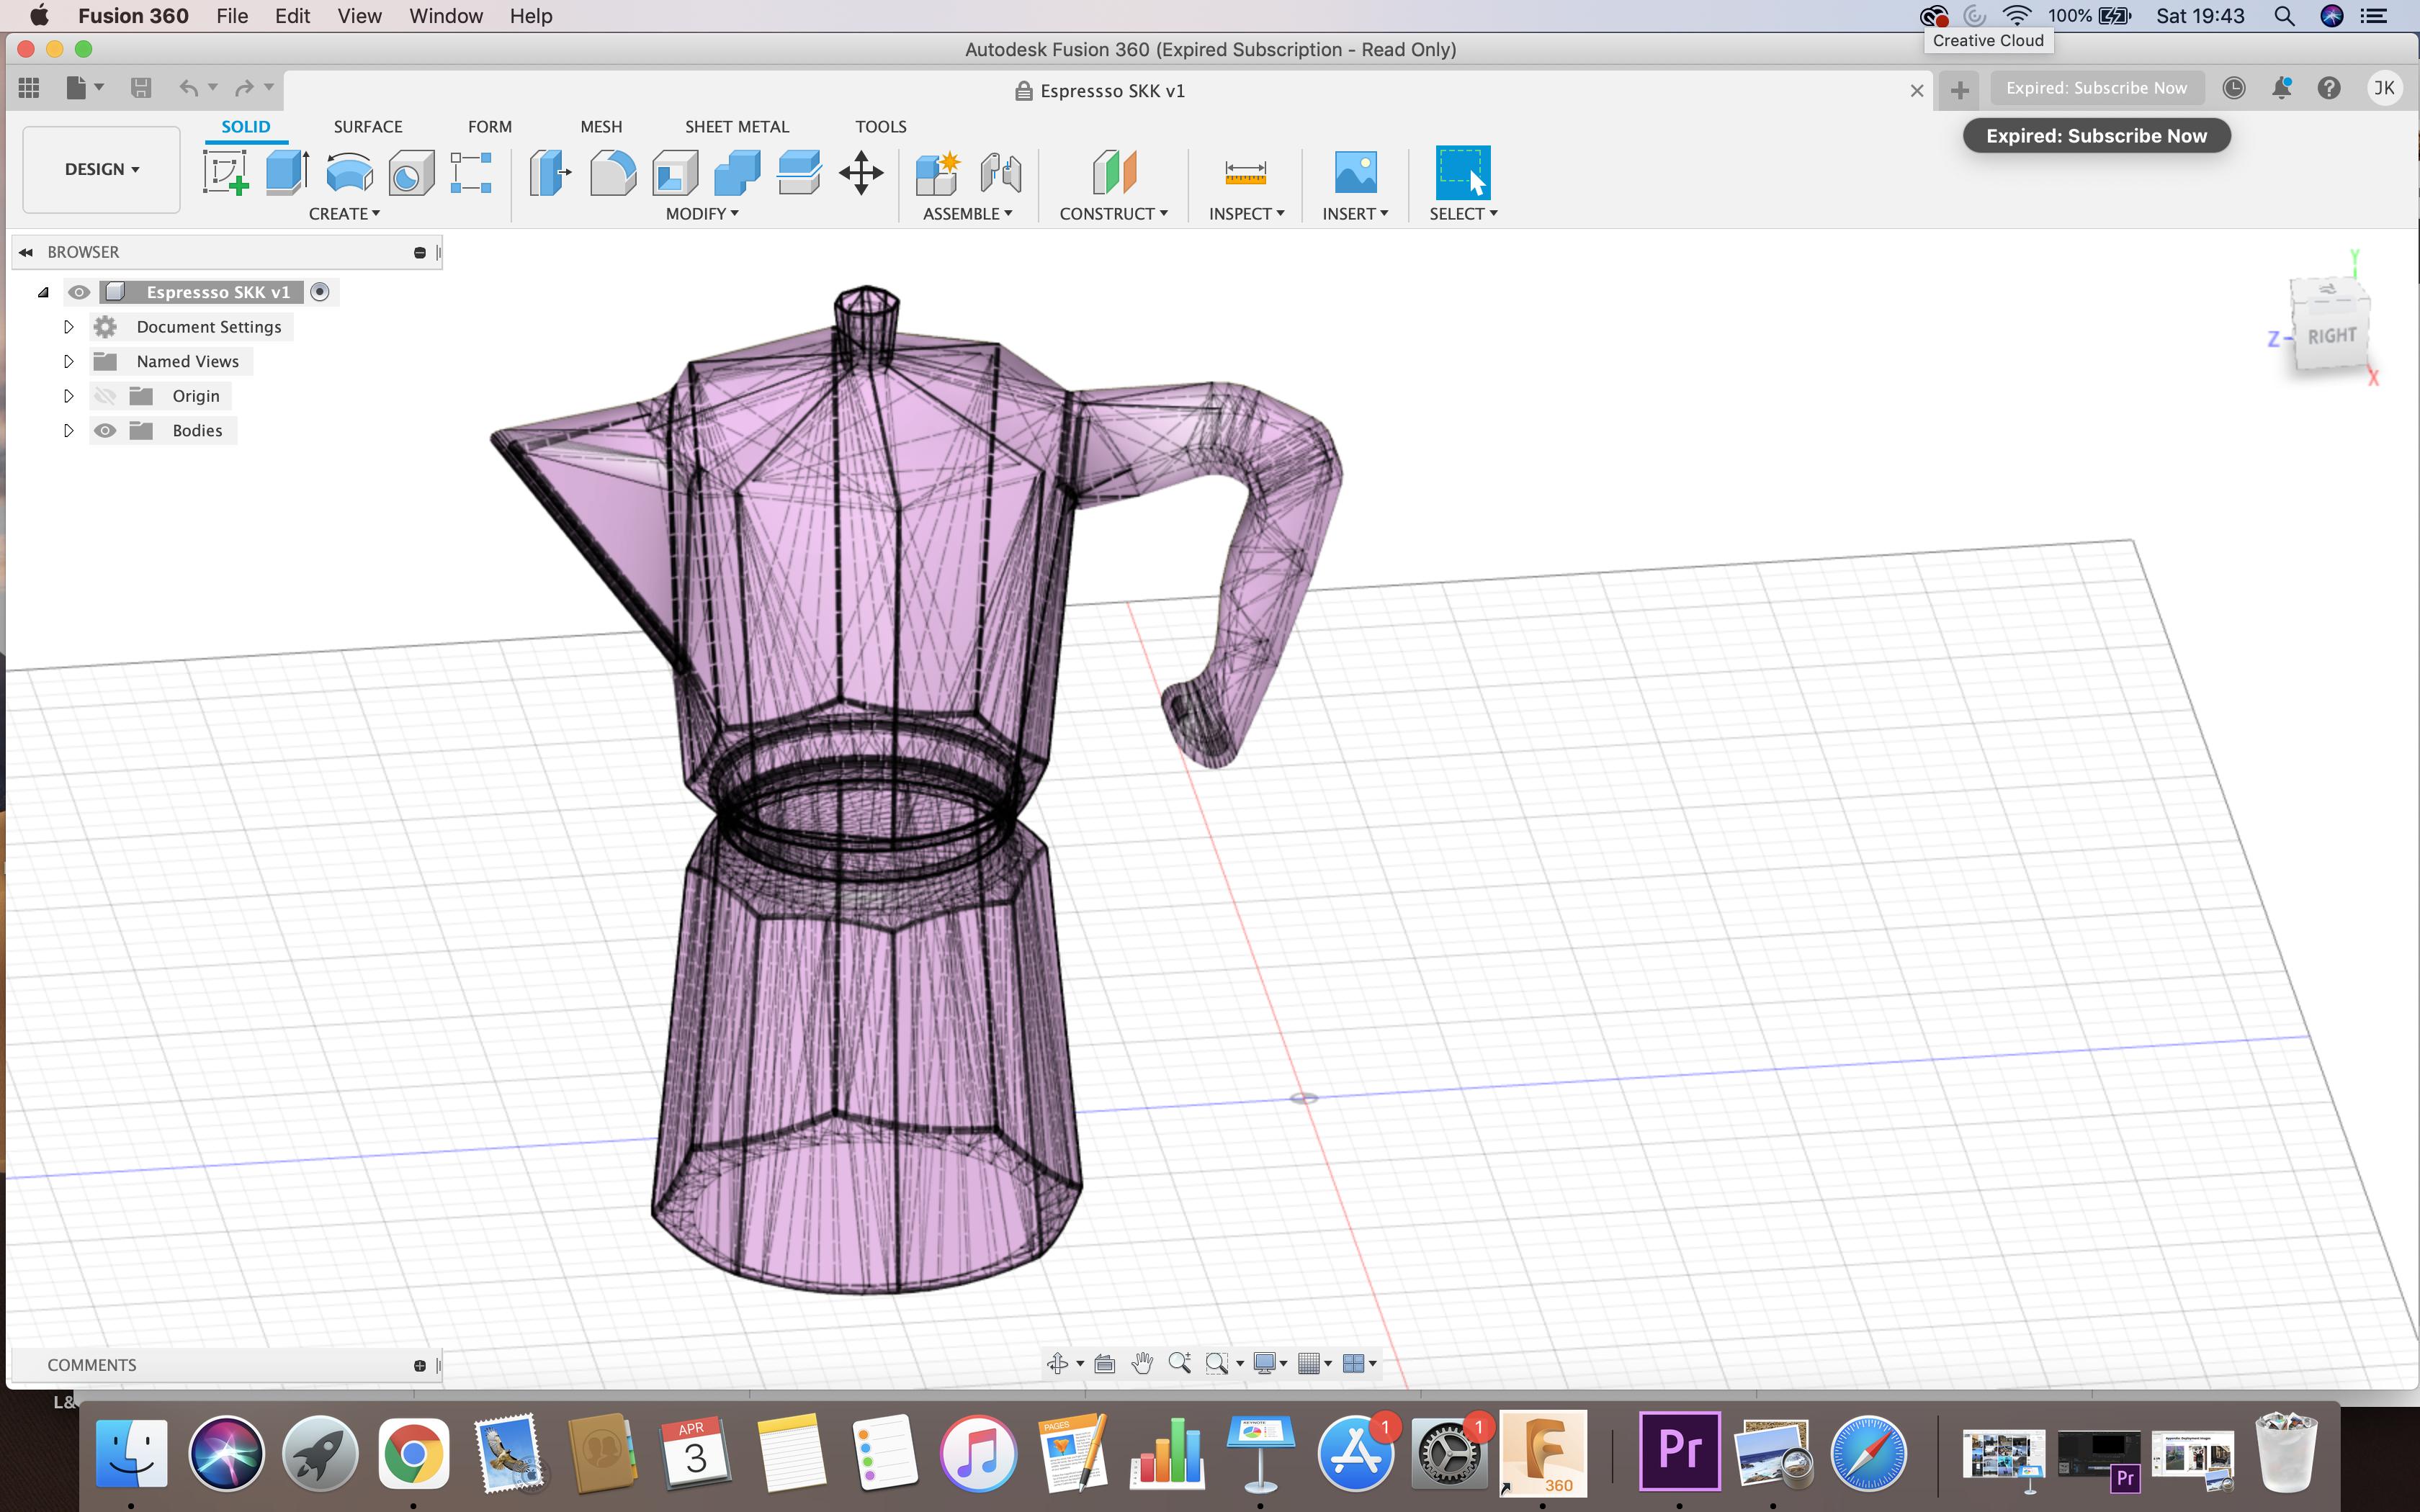Collapse the Browser panel arrows

coord(26,252)
